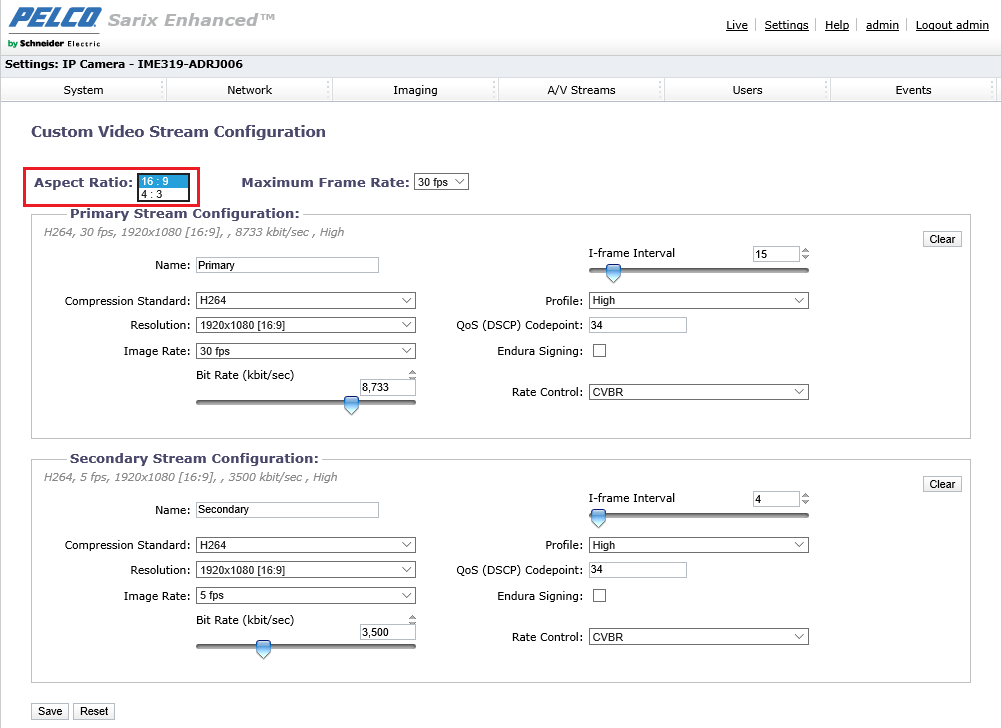1002x728 pixels.
Task: Open primary stream Resolution dropdown
Action: 305,325
